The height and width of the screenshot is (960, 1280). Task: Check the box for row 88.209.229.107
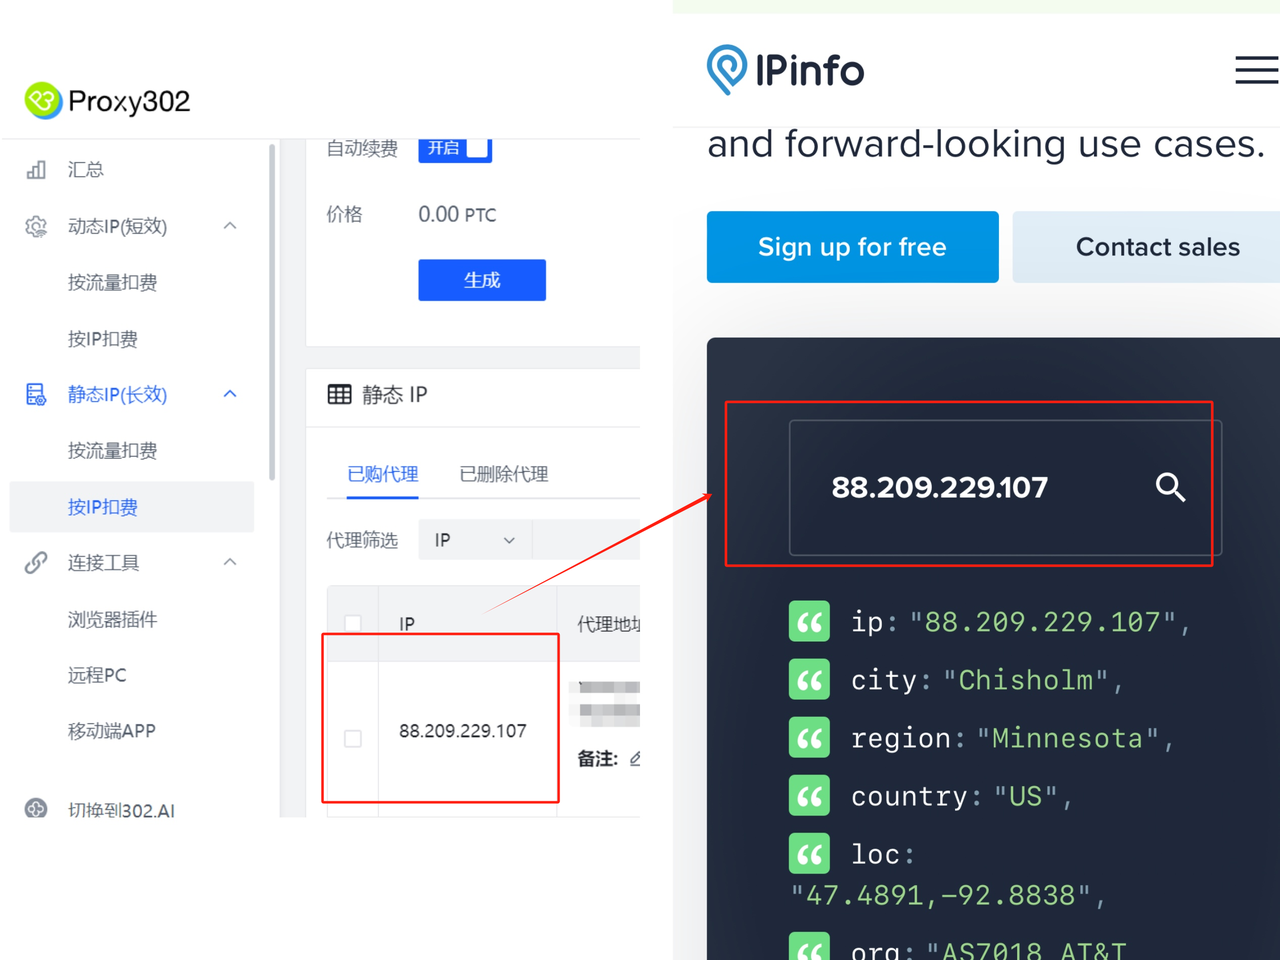[x=353, y=739]
